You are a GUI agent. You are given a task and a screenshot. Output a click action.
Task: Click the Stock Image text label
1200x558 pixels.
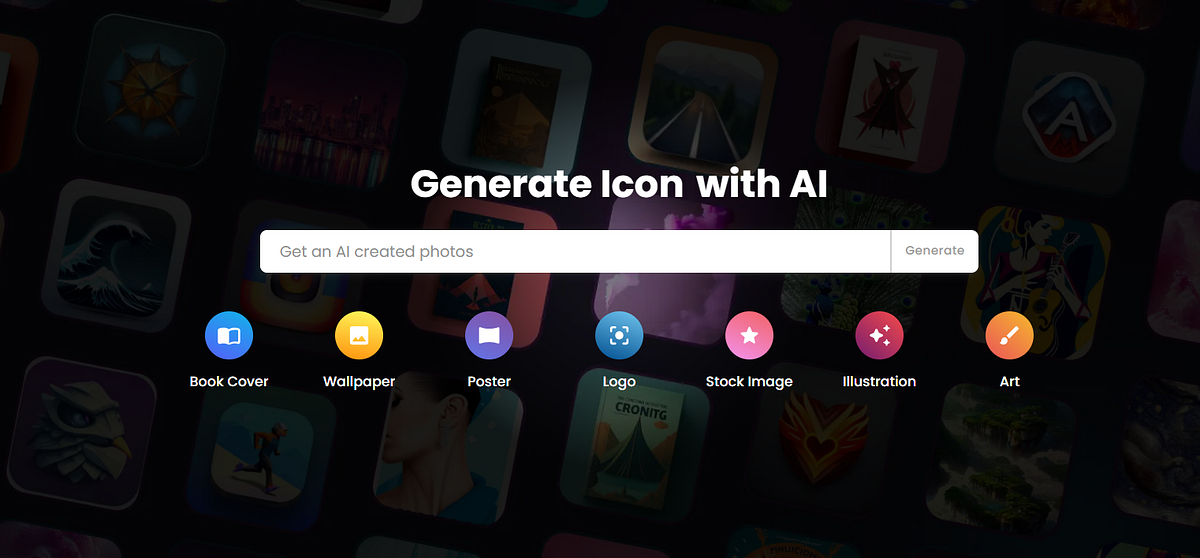(x=749, y=381)
